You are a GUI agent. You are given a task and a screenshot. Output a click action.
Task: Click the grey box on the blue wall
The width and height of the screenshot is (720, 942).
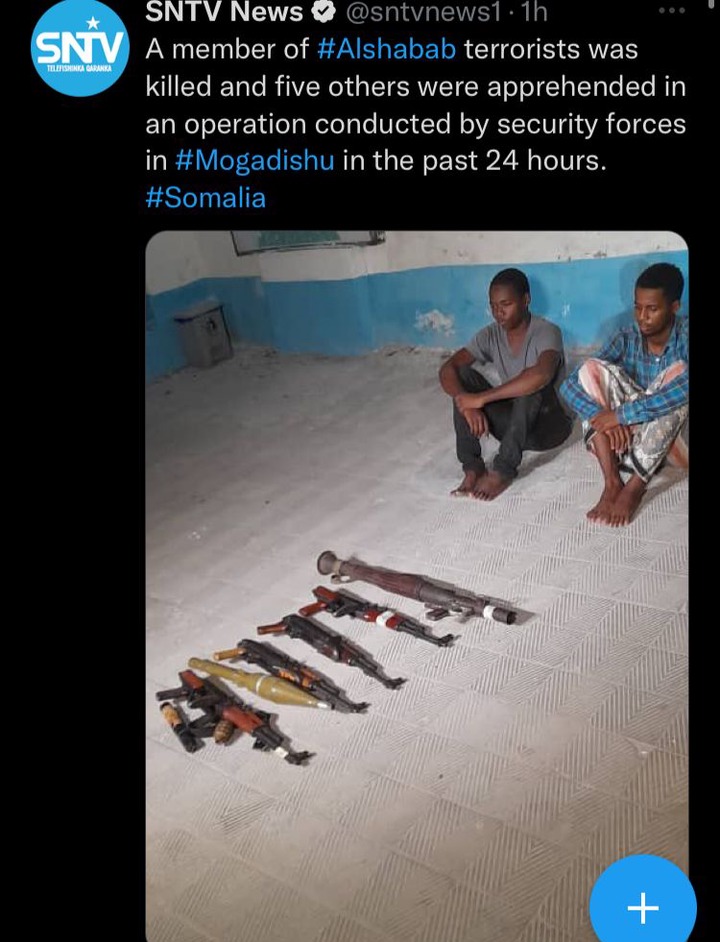tap(203, 332)
